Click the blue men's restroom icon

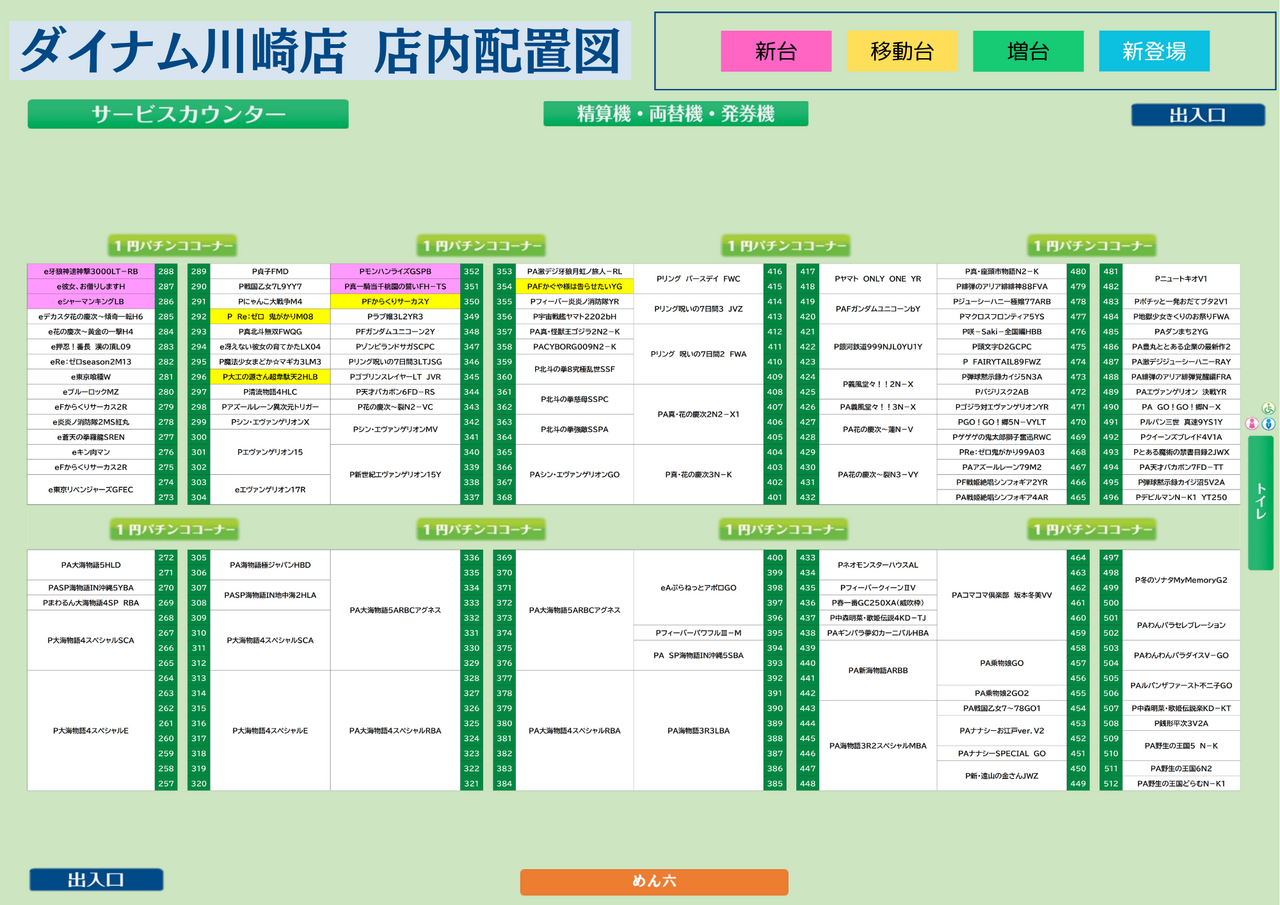[1269, 424]
